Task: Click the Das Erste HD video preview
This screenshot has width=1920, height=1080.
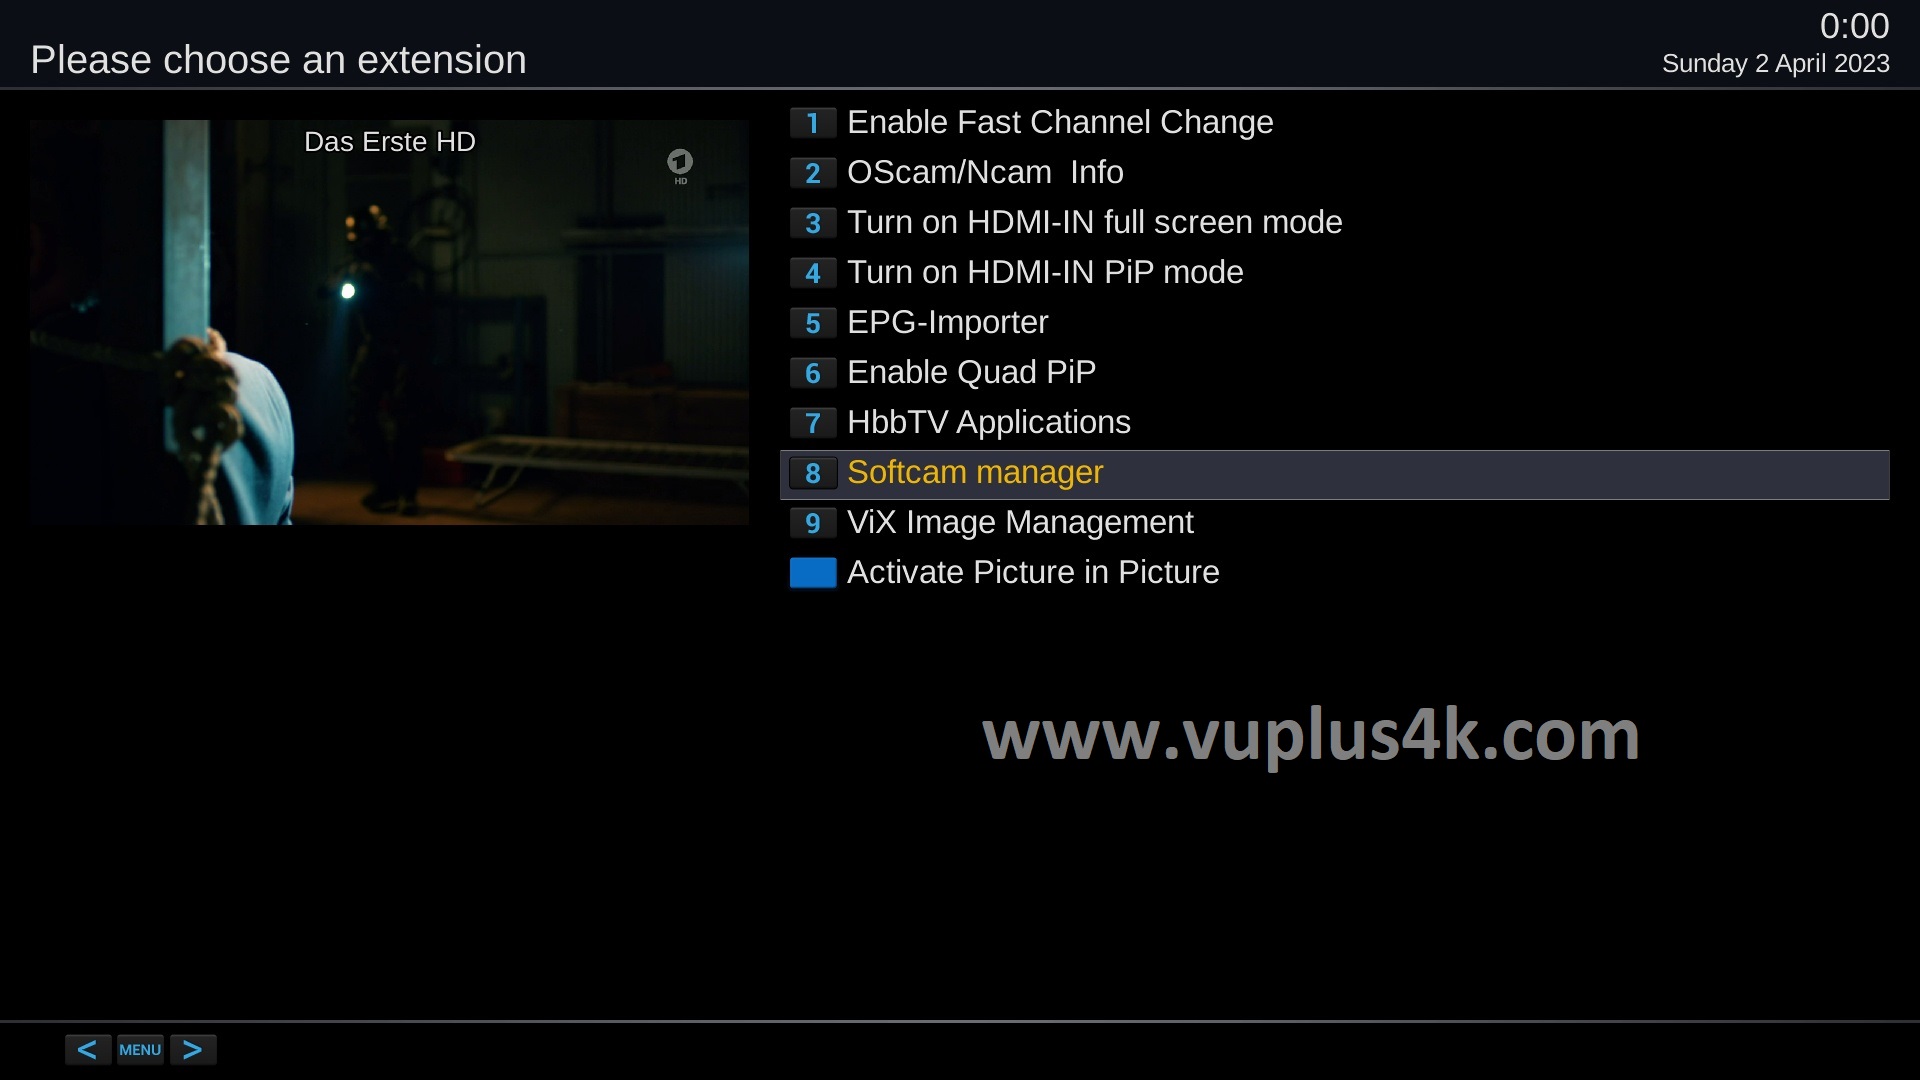Action: tap(389, 322)
